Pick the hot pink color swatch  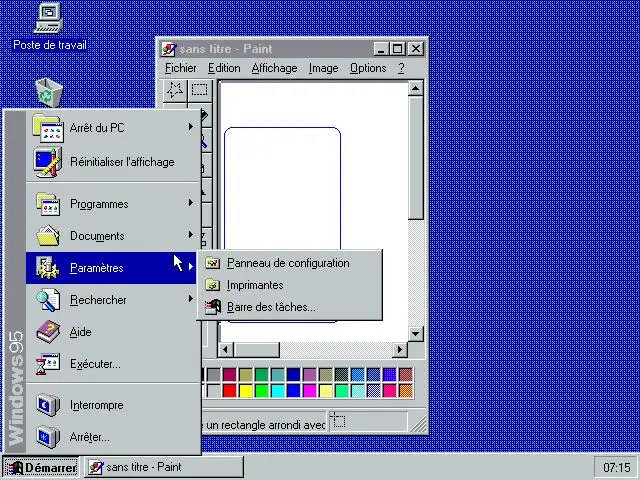point(390,391)
